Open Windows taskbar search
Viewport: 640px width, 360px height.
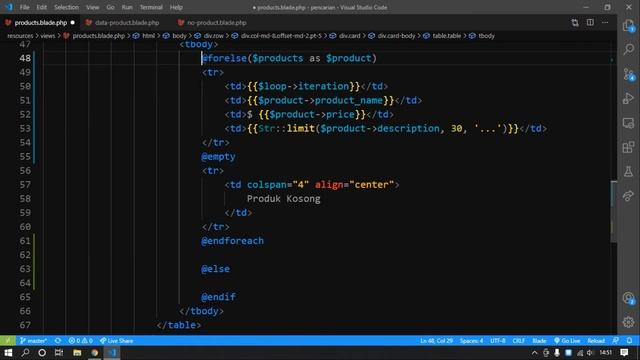coord(25,353)
